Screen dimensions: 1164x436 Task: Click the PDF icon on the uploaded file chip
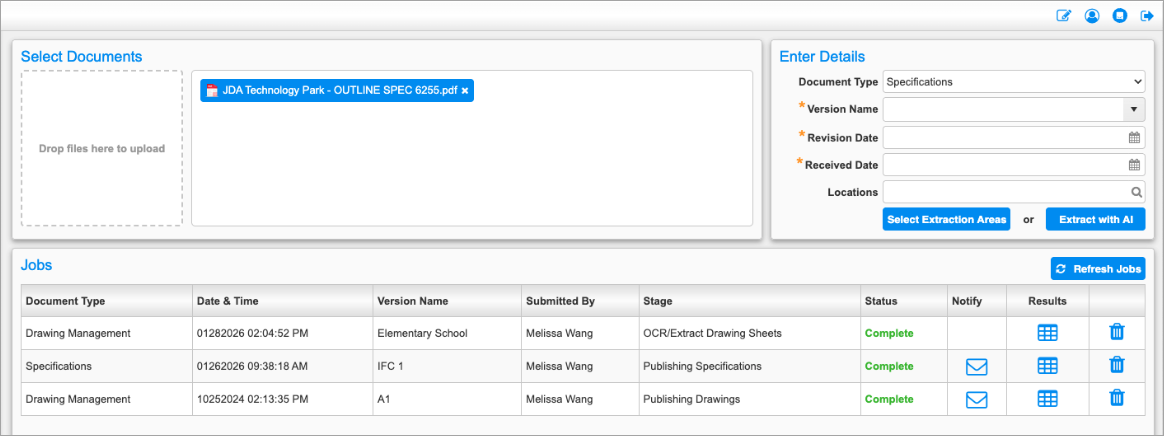click(212, 91)
